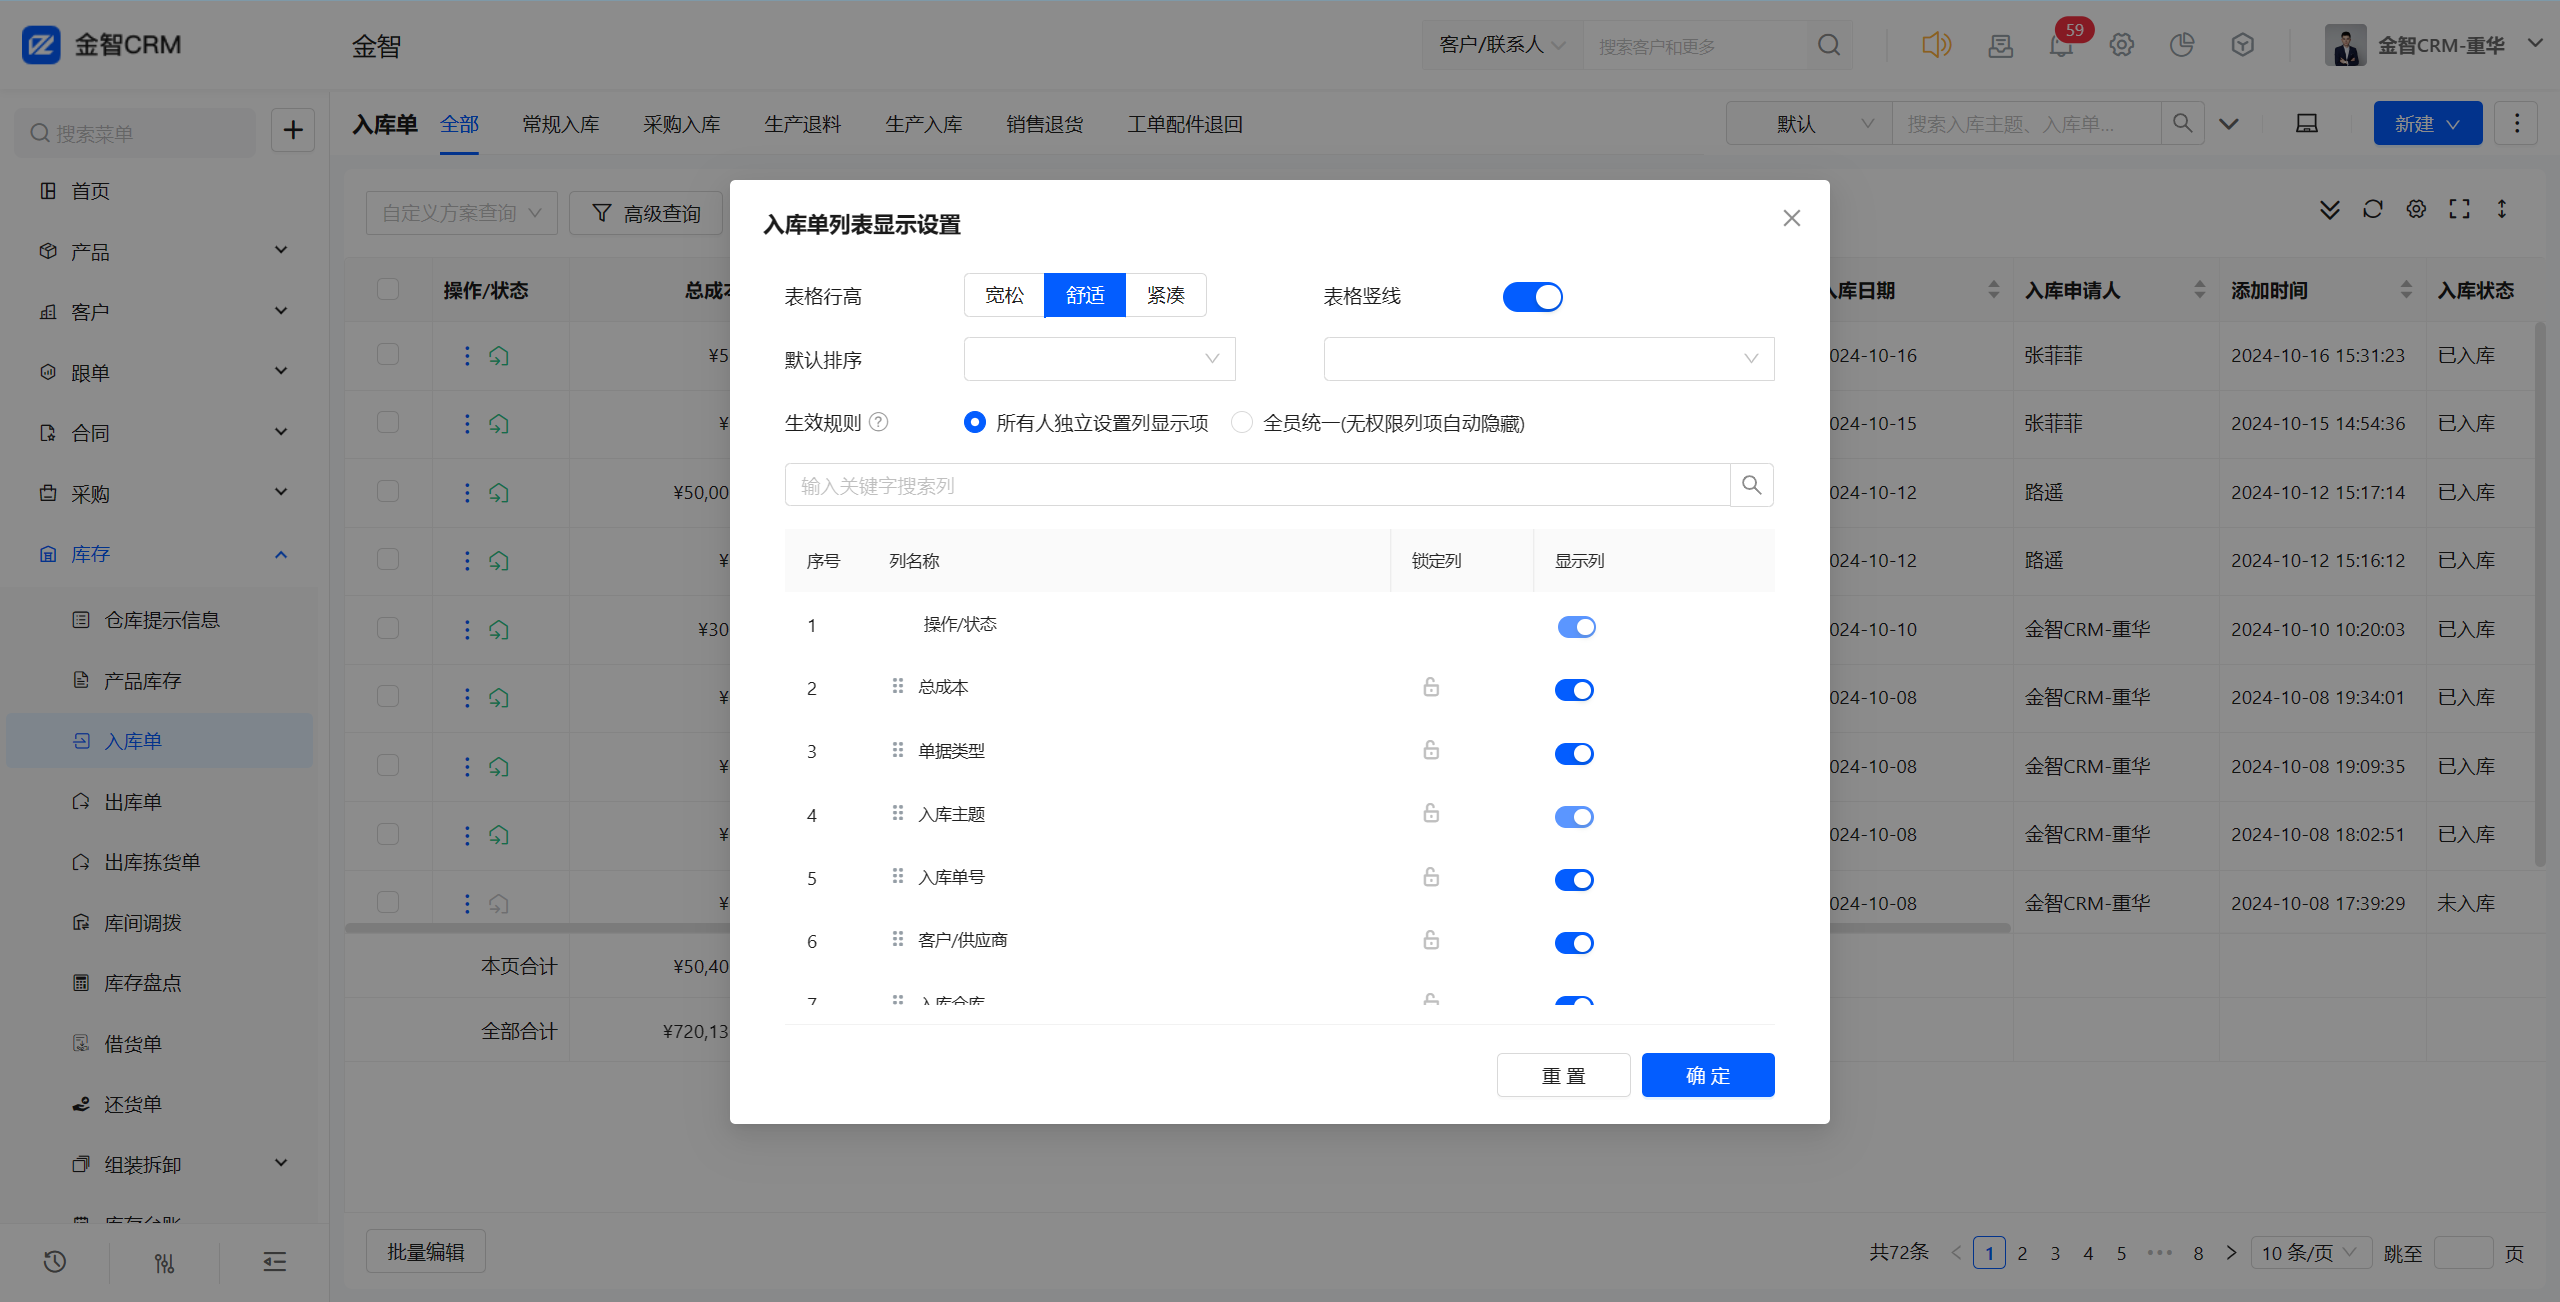Click the layout view icon beside 新建

tap(2307, 123)
